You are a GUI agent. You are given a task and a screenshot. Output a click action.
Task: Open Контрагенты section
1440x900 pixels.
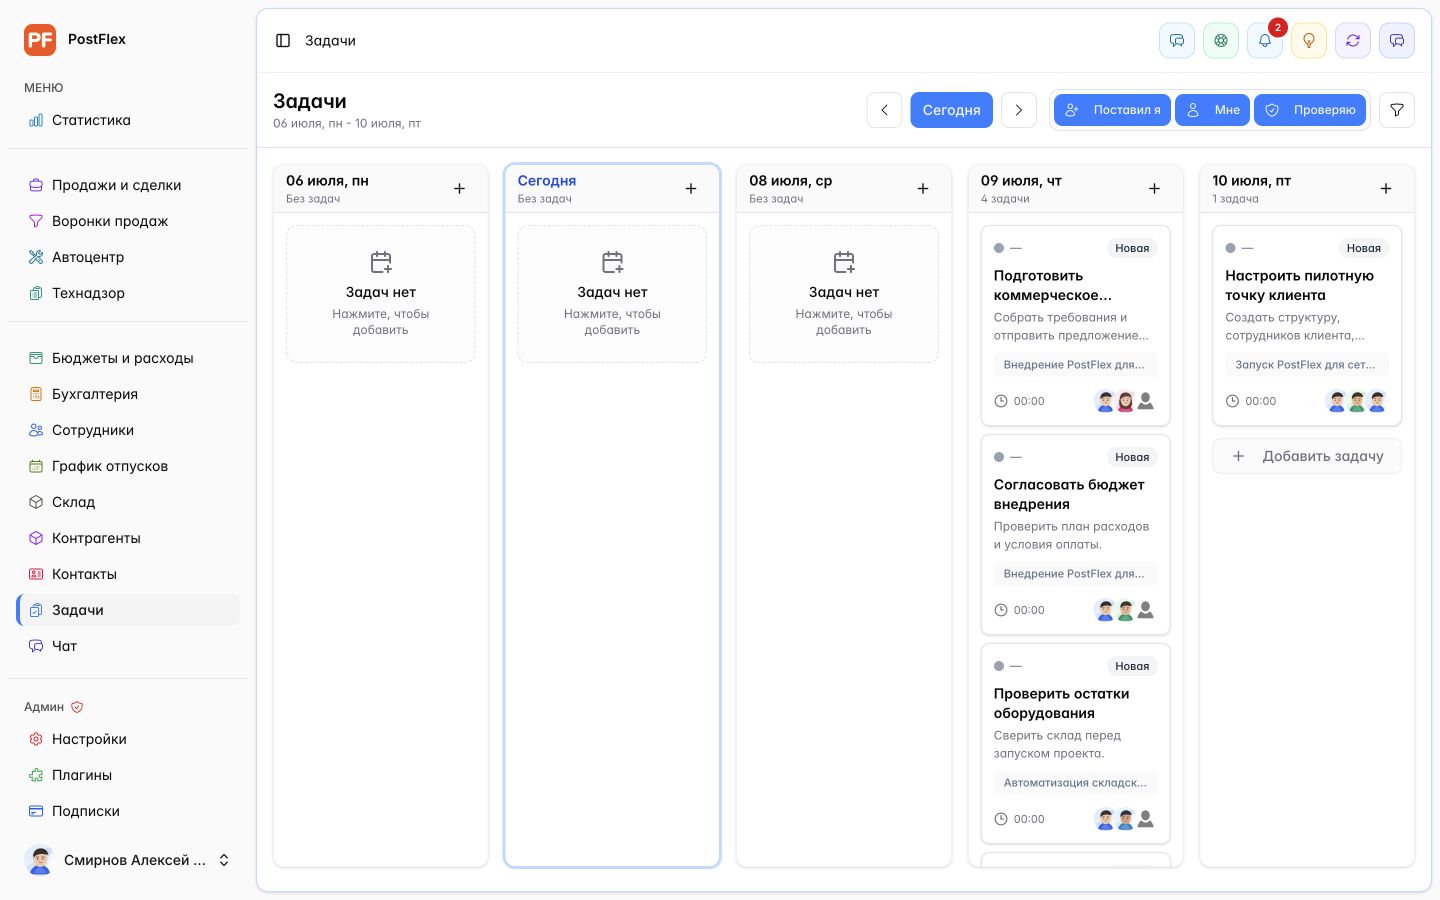[128, 538]
